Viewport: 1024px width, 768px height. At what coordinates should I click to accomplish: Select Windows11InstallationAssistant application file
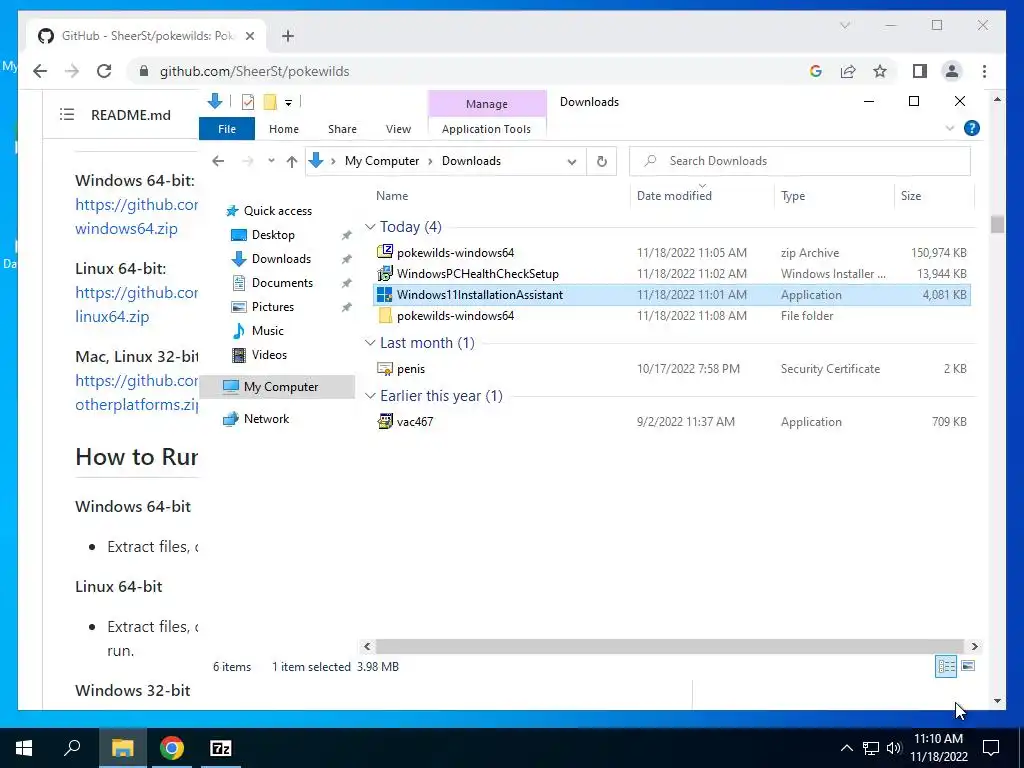[x=671, y=295]
